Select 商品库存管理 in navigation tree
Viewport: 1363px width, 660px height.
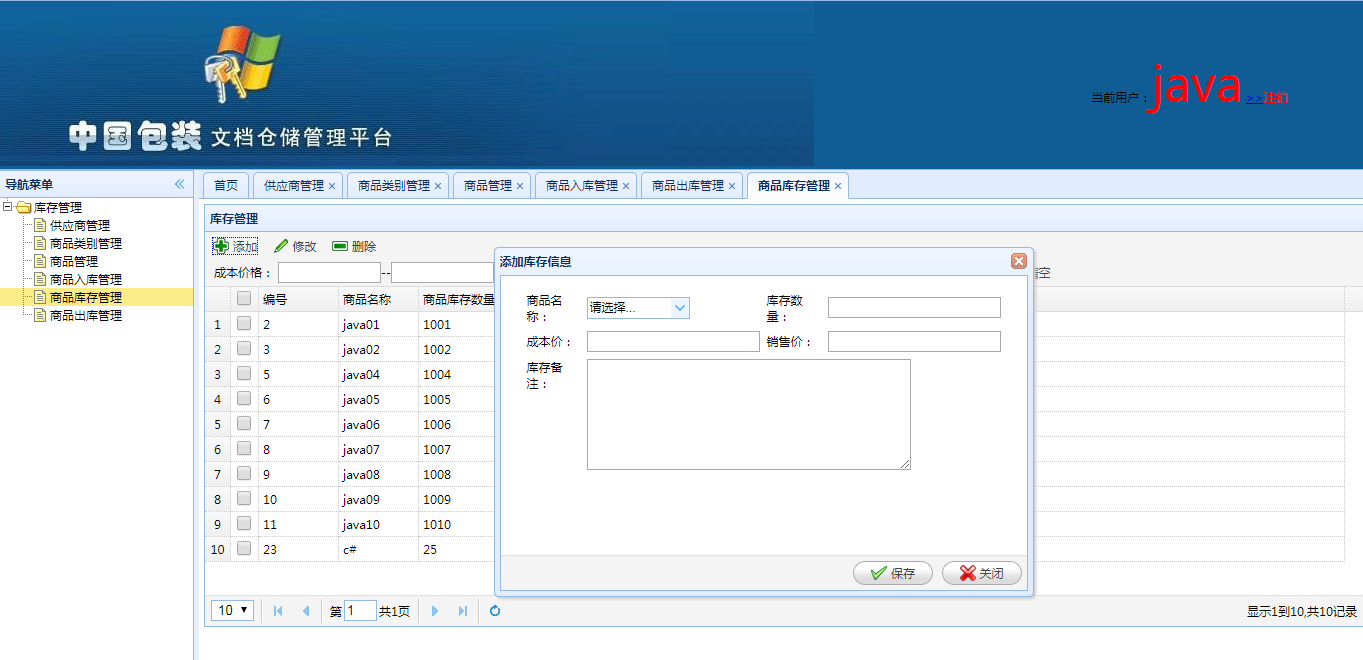[86, 298]
